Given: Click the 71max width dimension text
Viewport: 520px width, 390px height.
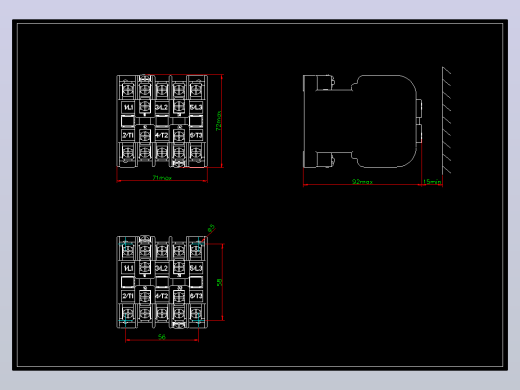Looking at the screenshot, I should click(162, 178).
